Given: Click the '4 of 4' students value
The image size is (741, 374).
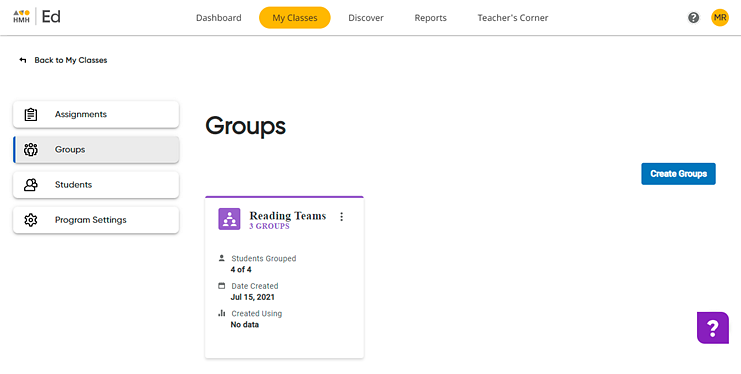Looking at the screenshot, I should (x=241, y=270).
